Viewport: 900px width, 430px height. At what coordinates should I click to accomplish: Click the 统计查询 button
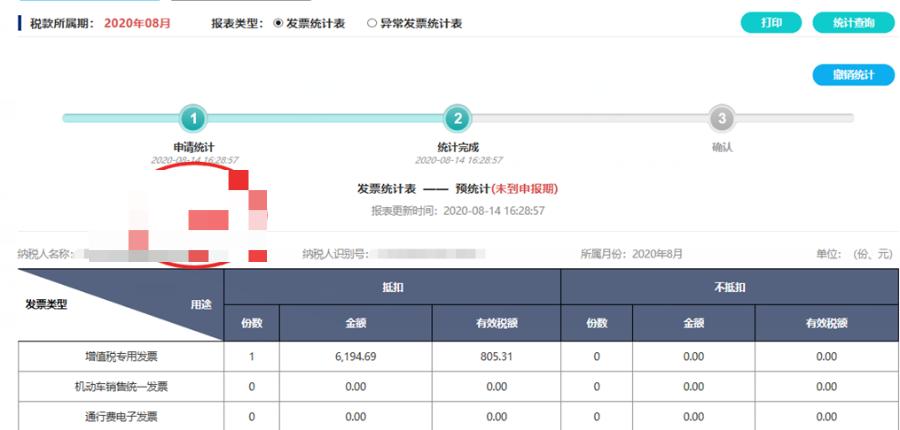[854, 23]
